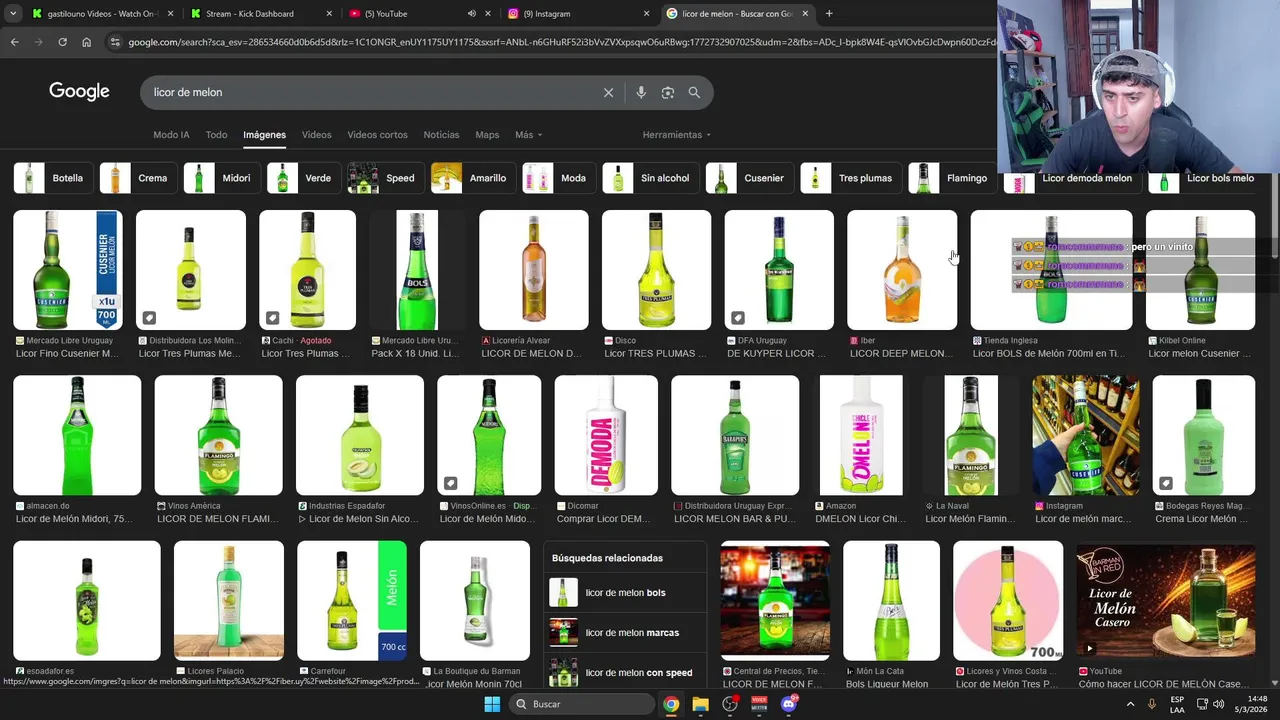The image size is (1280, 720).
Task: Reload the page with the refresh icon
Action: (62, 42)
